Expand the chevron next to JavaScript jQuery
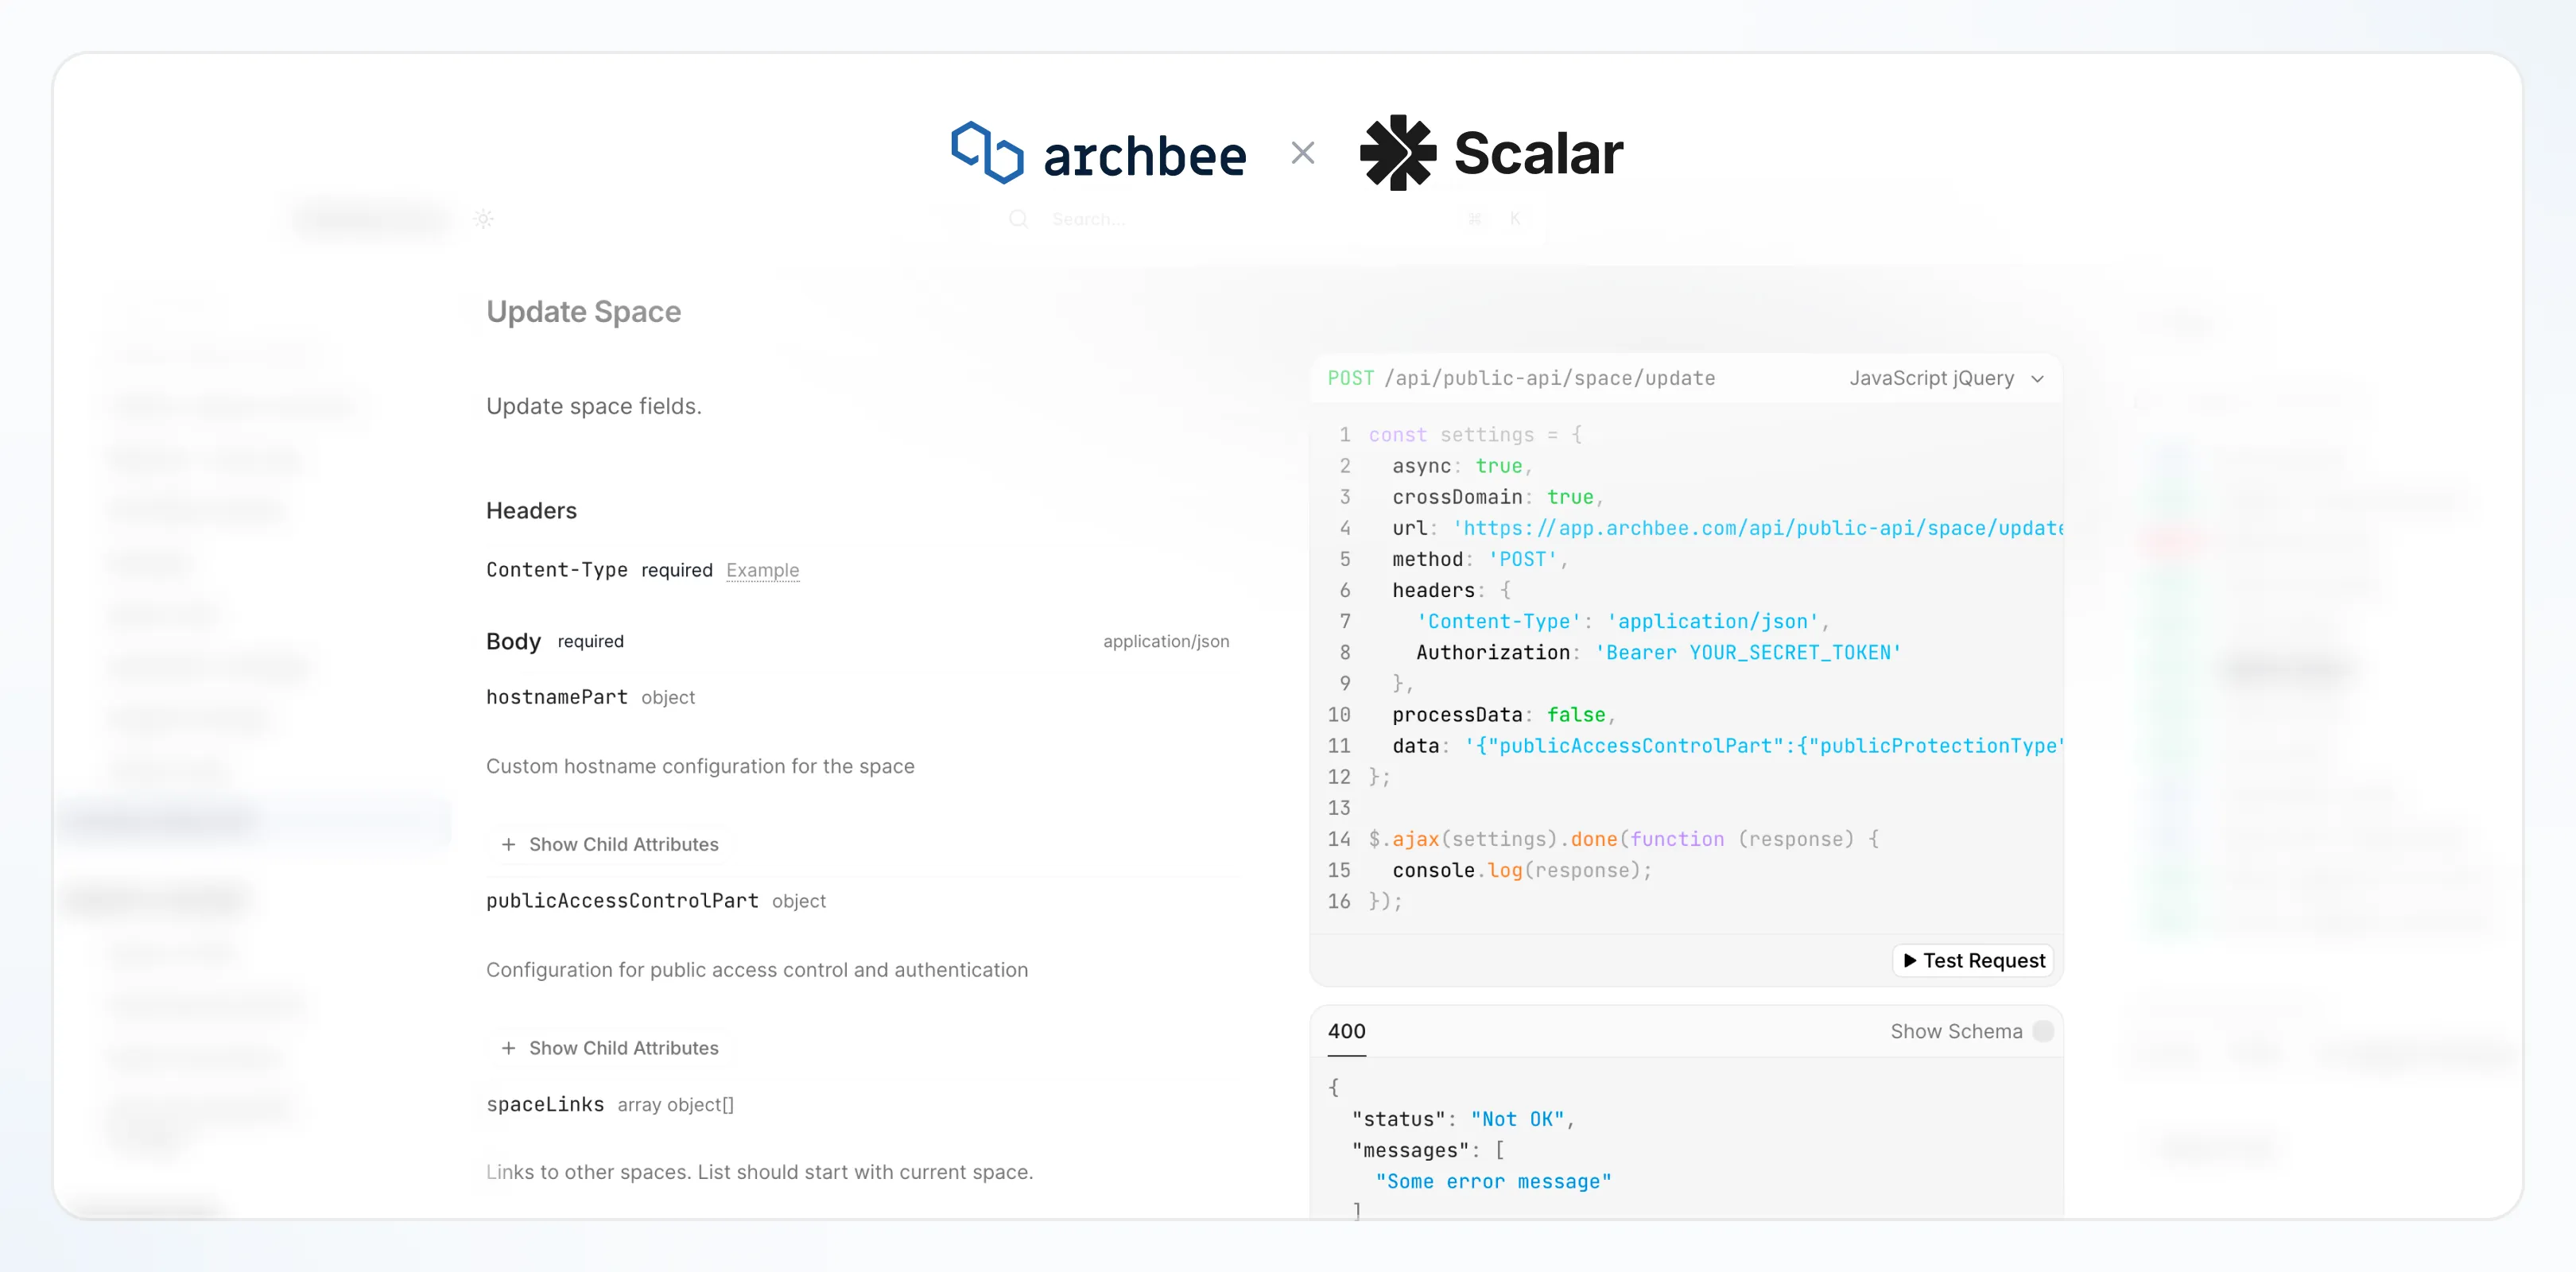 [2037, 379]
